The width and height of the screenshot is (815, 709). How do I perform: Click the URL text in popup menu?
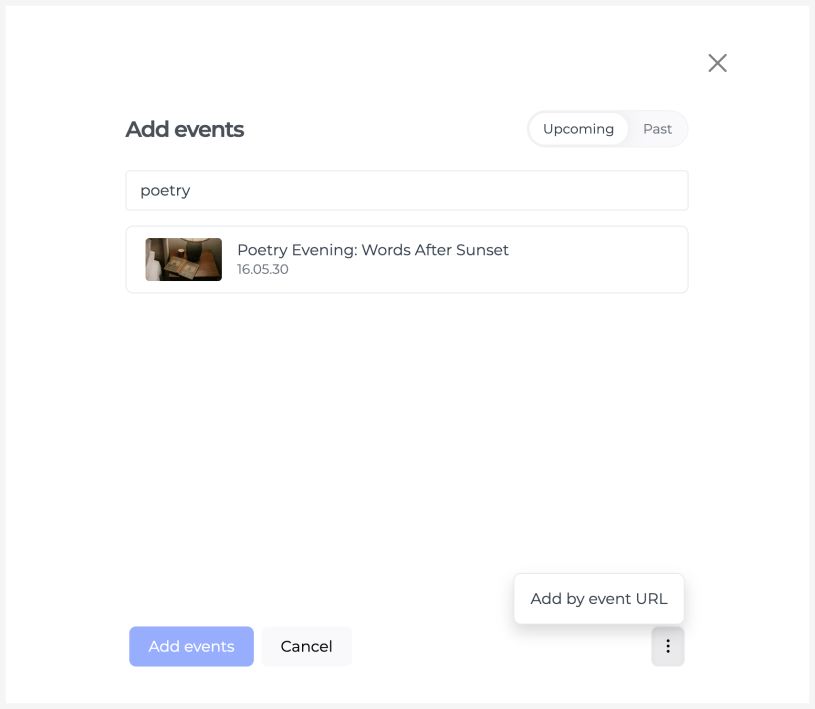point(651,599)
